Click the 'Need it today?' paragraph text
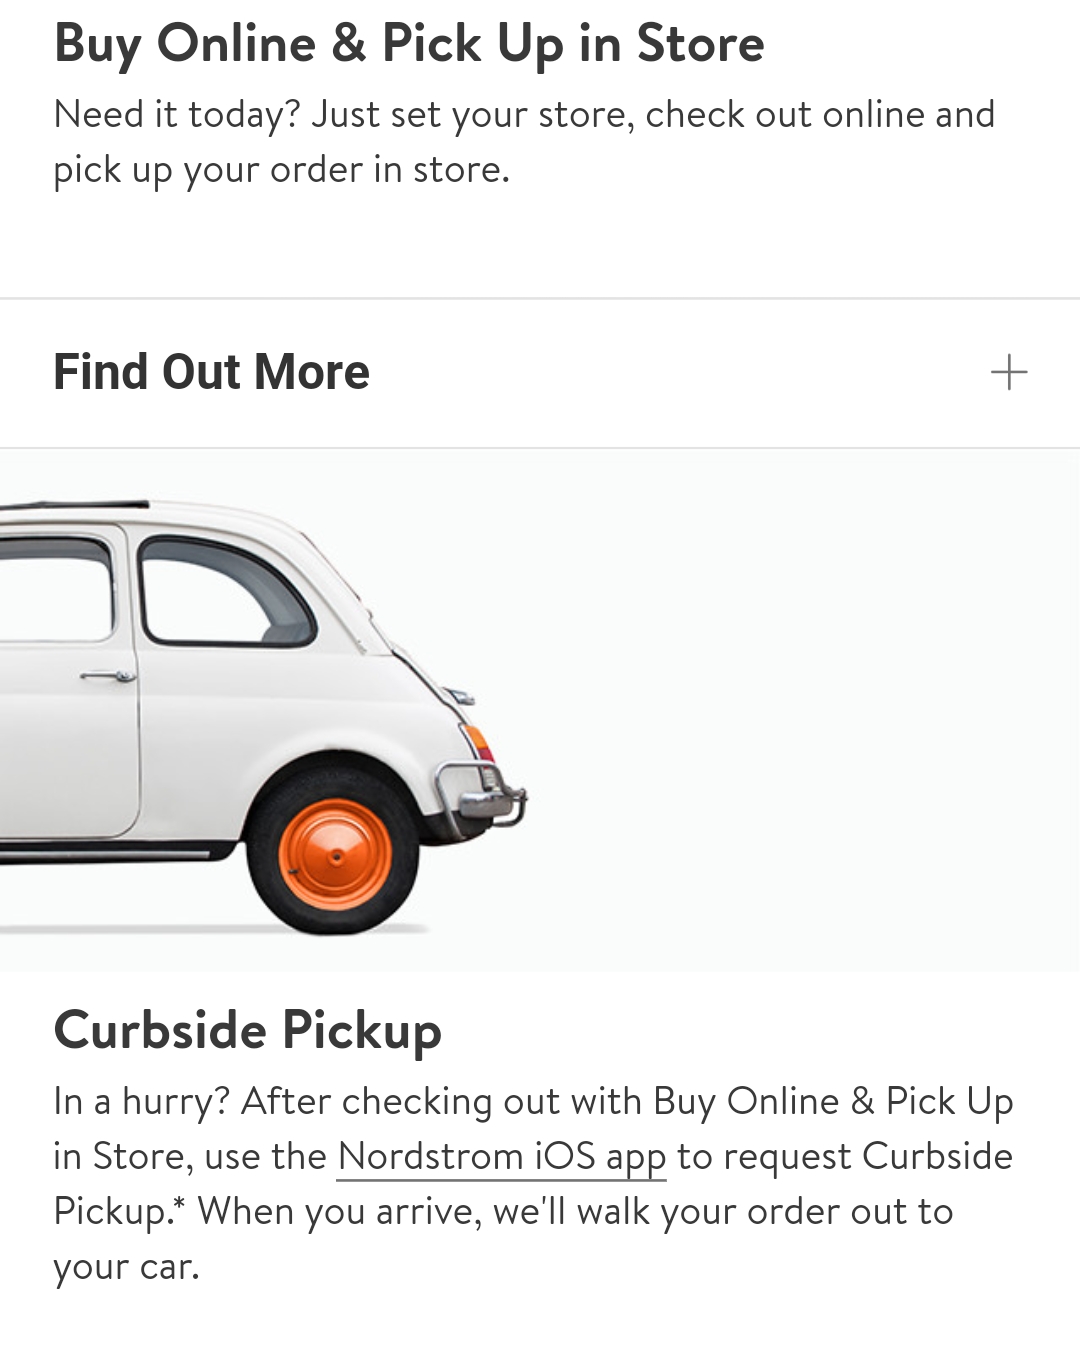This screenshot has height=1358, width=1080. [524, 142]
